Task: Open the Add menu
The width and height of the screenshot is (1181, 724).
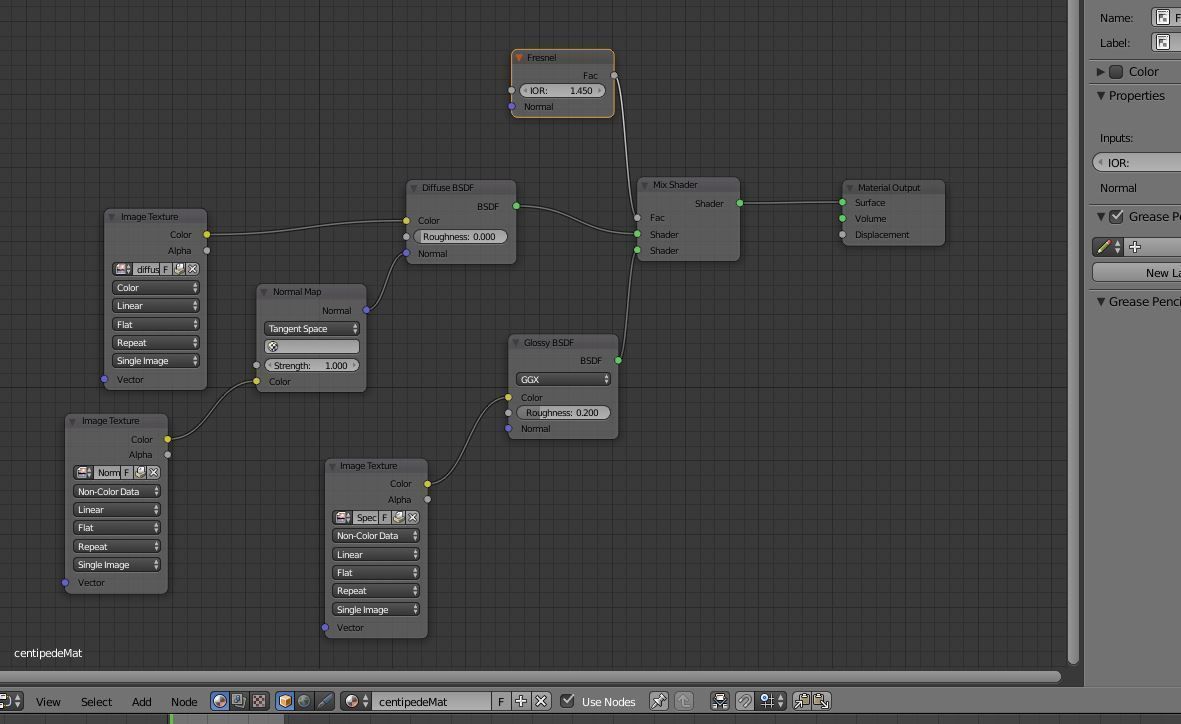Action: pyautogui.click(x=142, y=701)
